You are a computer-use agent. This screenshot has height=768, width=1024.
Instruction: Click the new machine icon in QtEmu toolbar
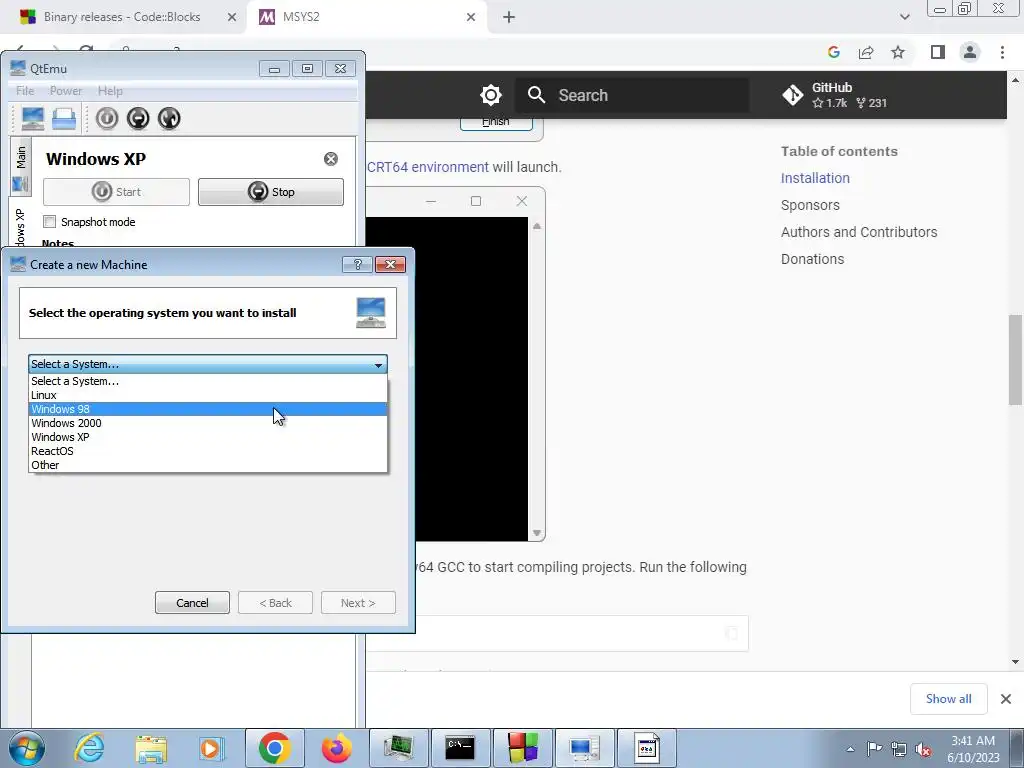33,118
